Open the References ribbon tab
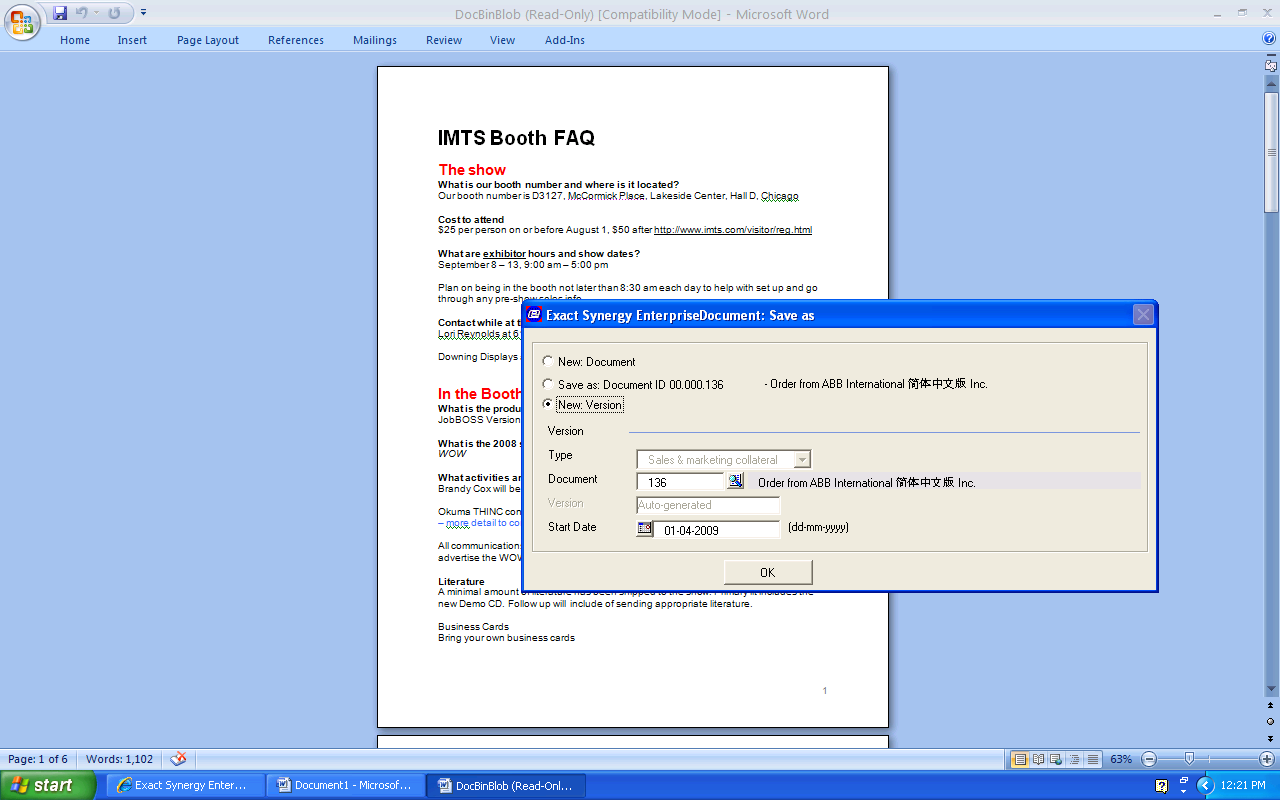Viewport: 1280px width, 800px height. coord(296,40)
